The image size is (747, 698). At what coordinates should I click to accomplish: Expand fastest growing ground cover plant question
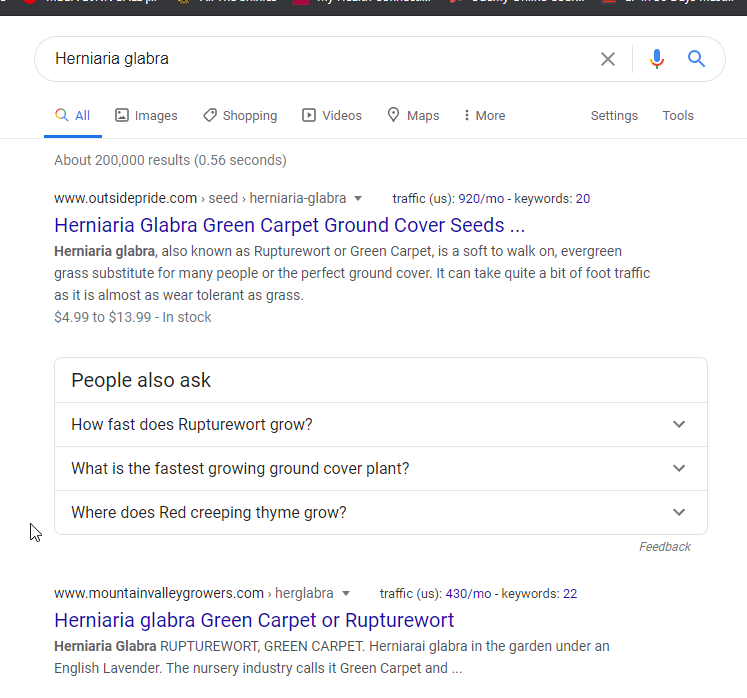381,468
